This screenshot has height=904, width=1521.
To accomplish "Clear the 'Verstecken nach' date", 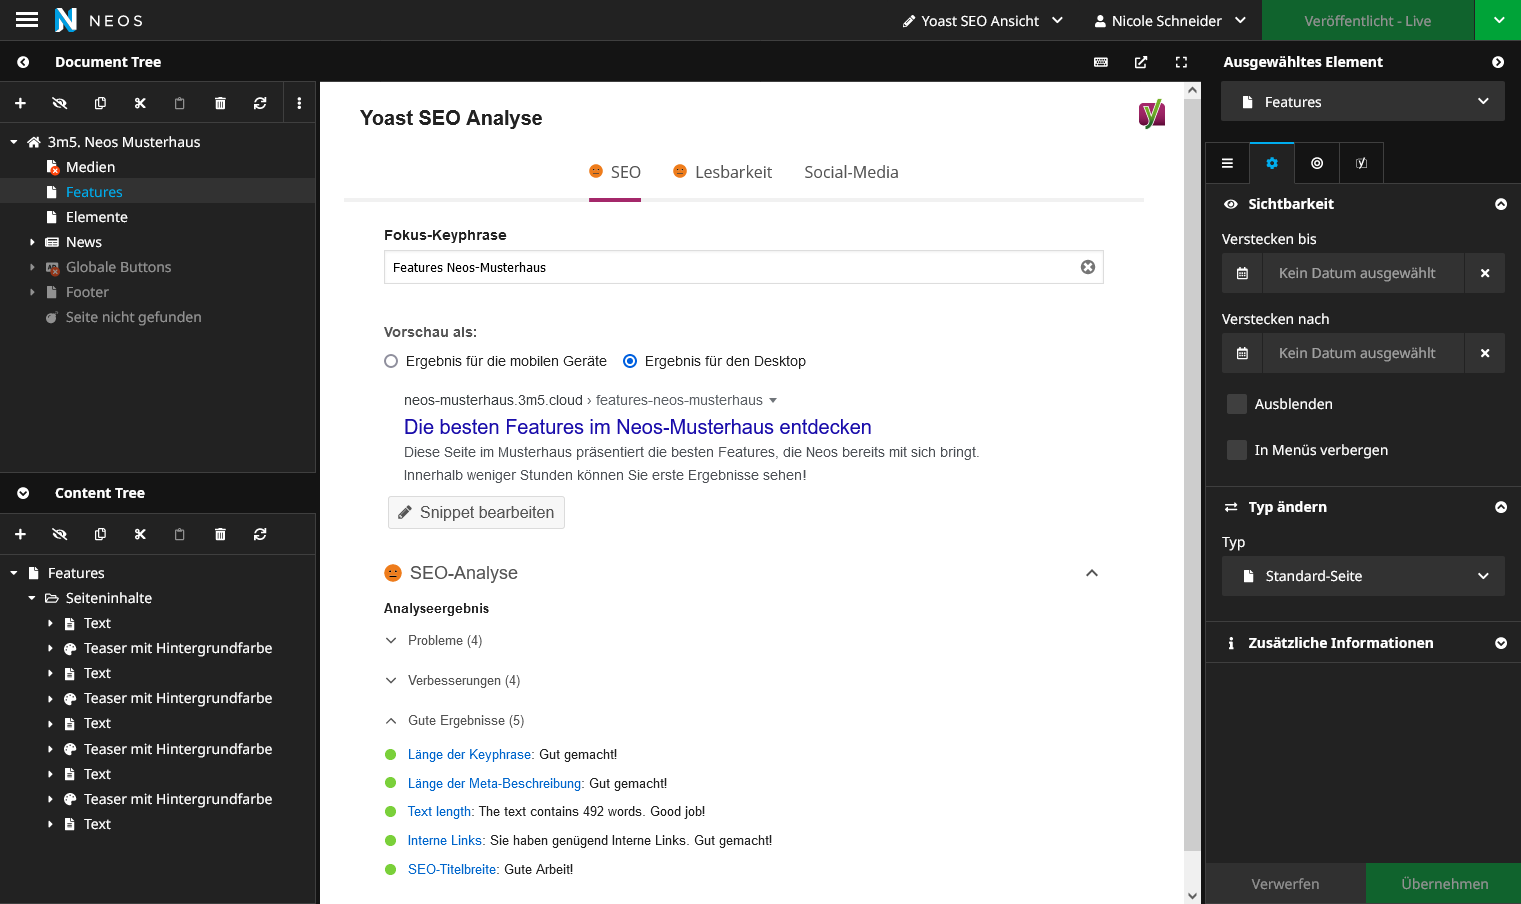I will [1485, 353].
